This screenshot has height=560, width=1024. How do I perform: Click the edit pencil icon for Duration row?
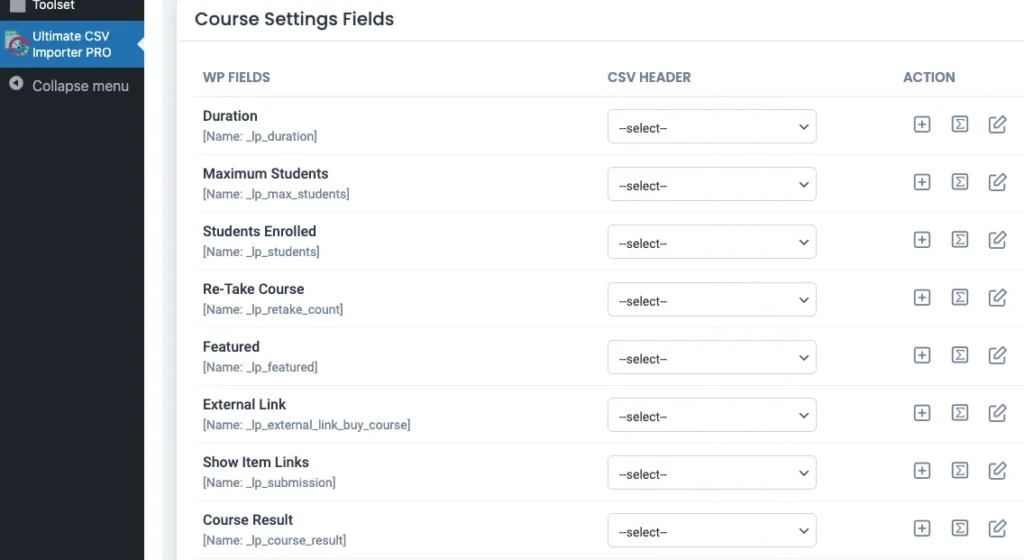click(x=997, y=125)
